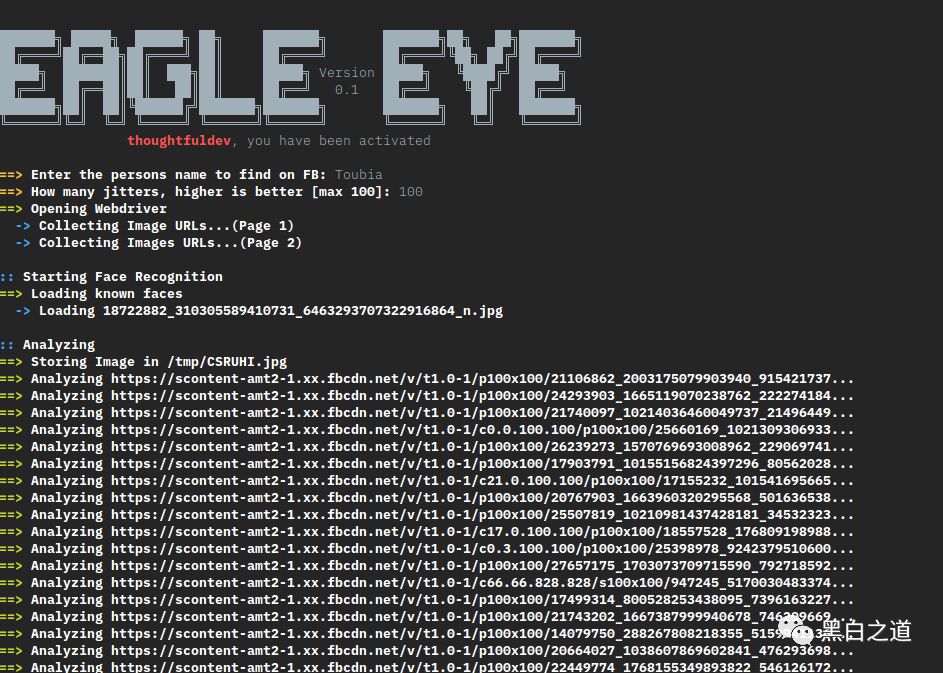
Task: Open URL containing 17903791_10155156824397296
Action: coord(482,464)
